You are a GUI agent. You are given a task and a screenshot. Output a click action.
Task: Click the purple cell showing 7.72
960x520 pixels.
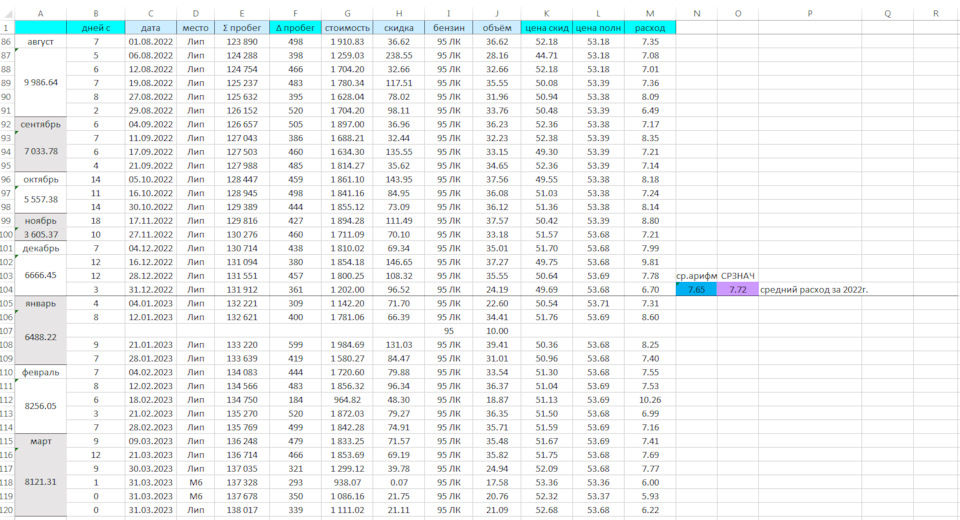738,290
